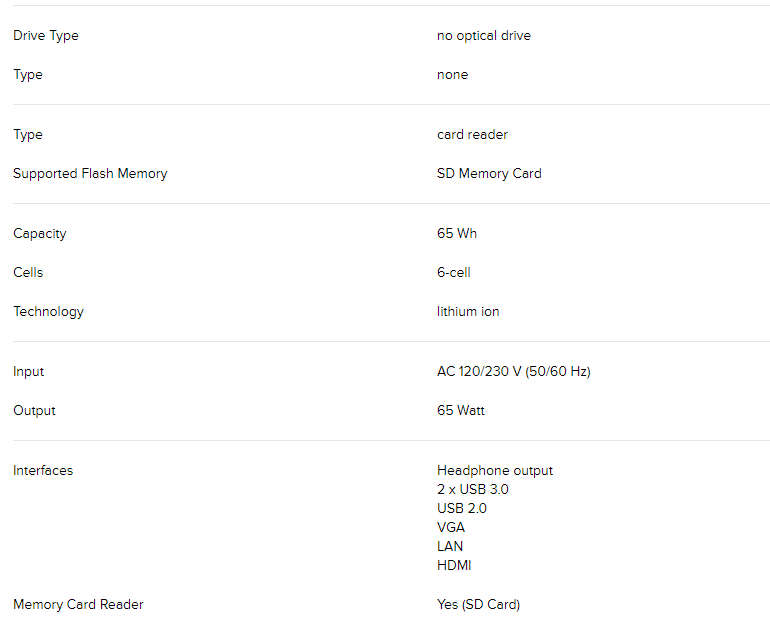Select the 'lithium ion' value
The width and height of the screenshot is (770, 630).
(468, 312)
